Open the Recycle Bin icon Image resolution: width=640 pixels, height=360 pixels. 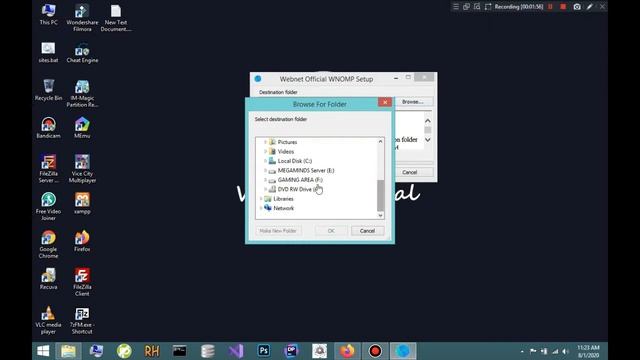[x=48, y=90]
